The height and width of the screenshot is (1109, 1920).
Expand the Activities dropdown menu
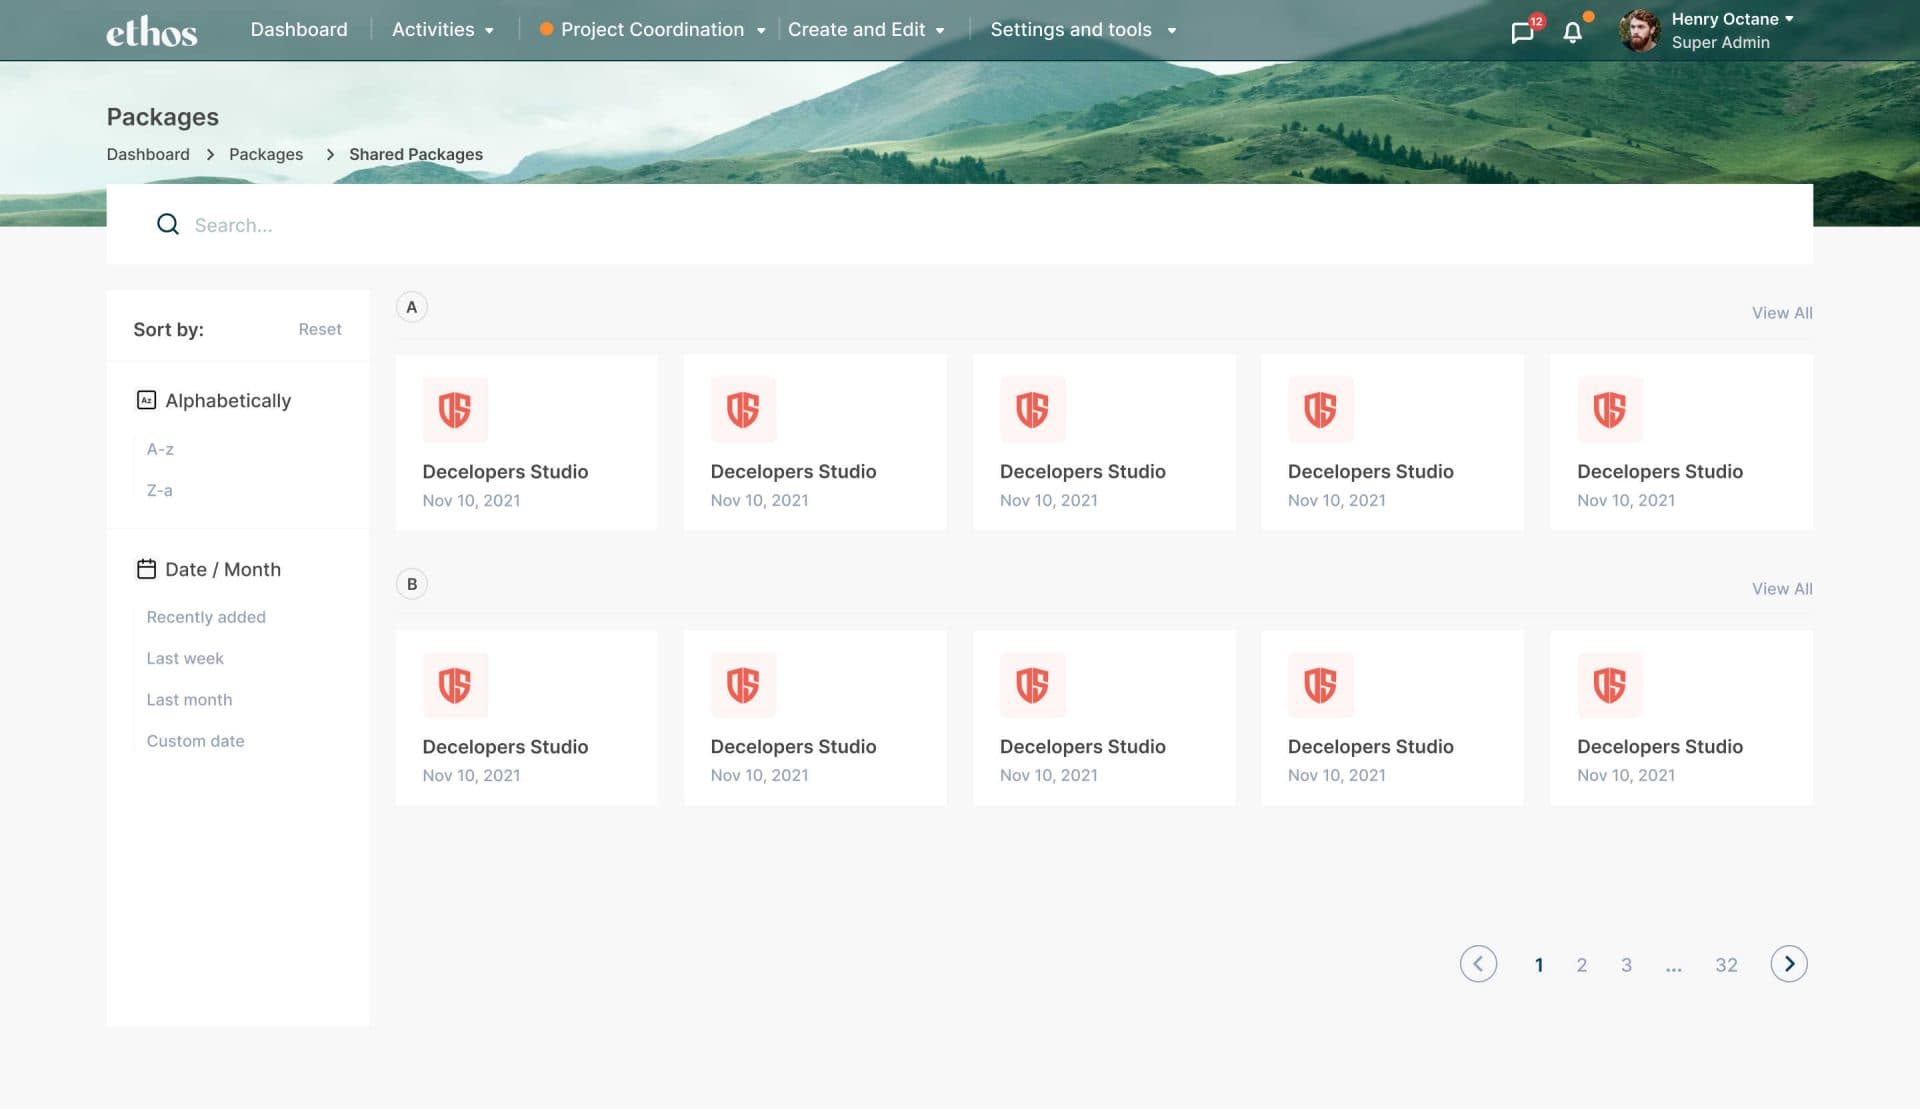click(x=443, y=30)
